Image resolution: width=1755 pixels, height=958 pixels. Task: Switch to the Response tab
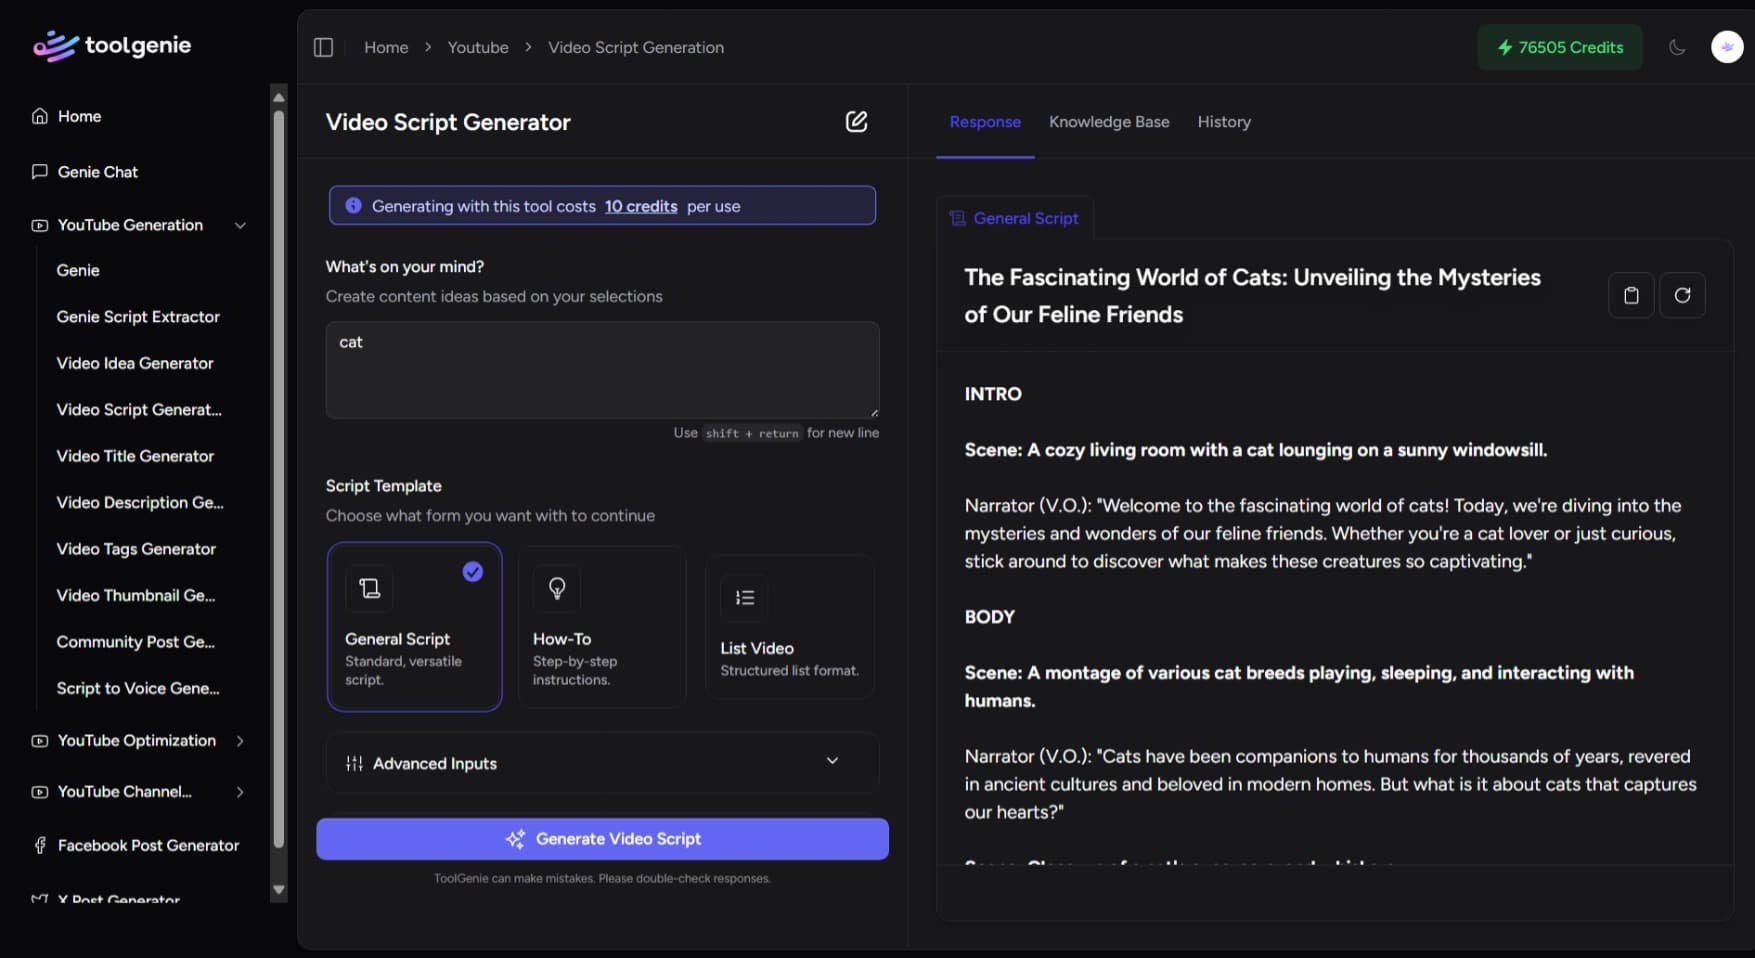pyautogui.click(x=985, y=122)
